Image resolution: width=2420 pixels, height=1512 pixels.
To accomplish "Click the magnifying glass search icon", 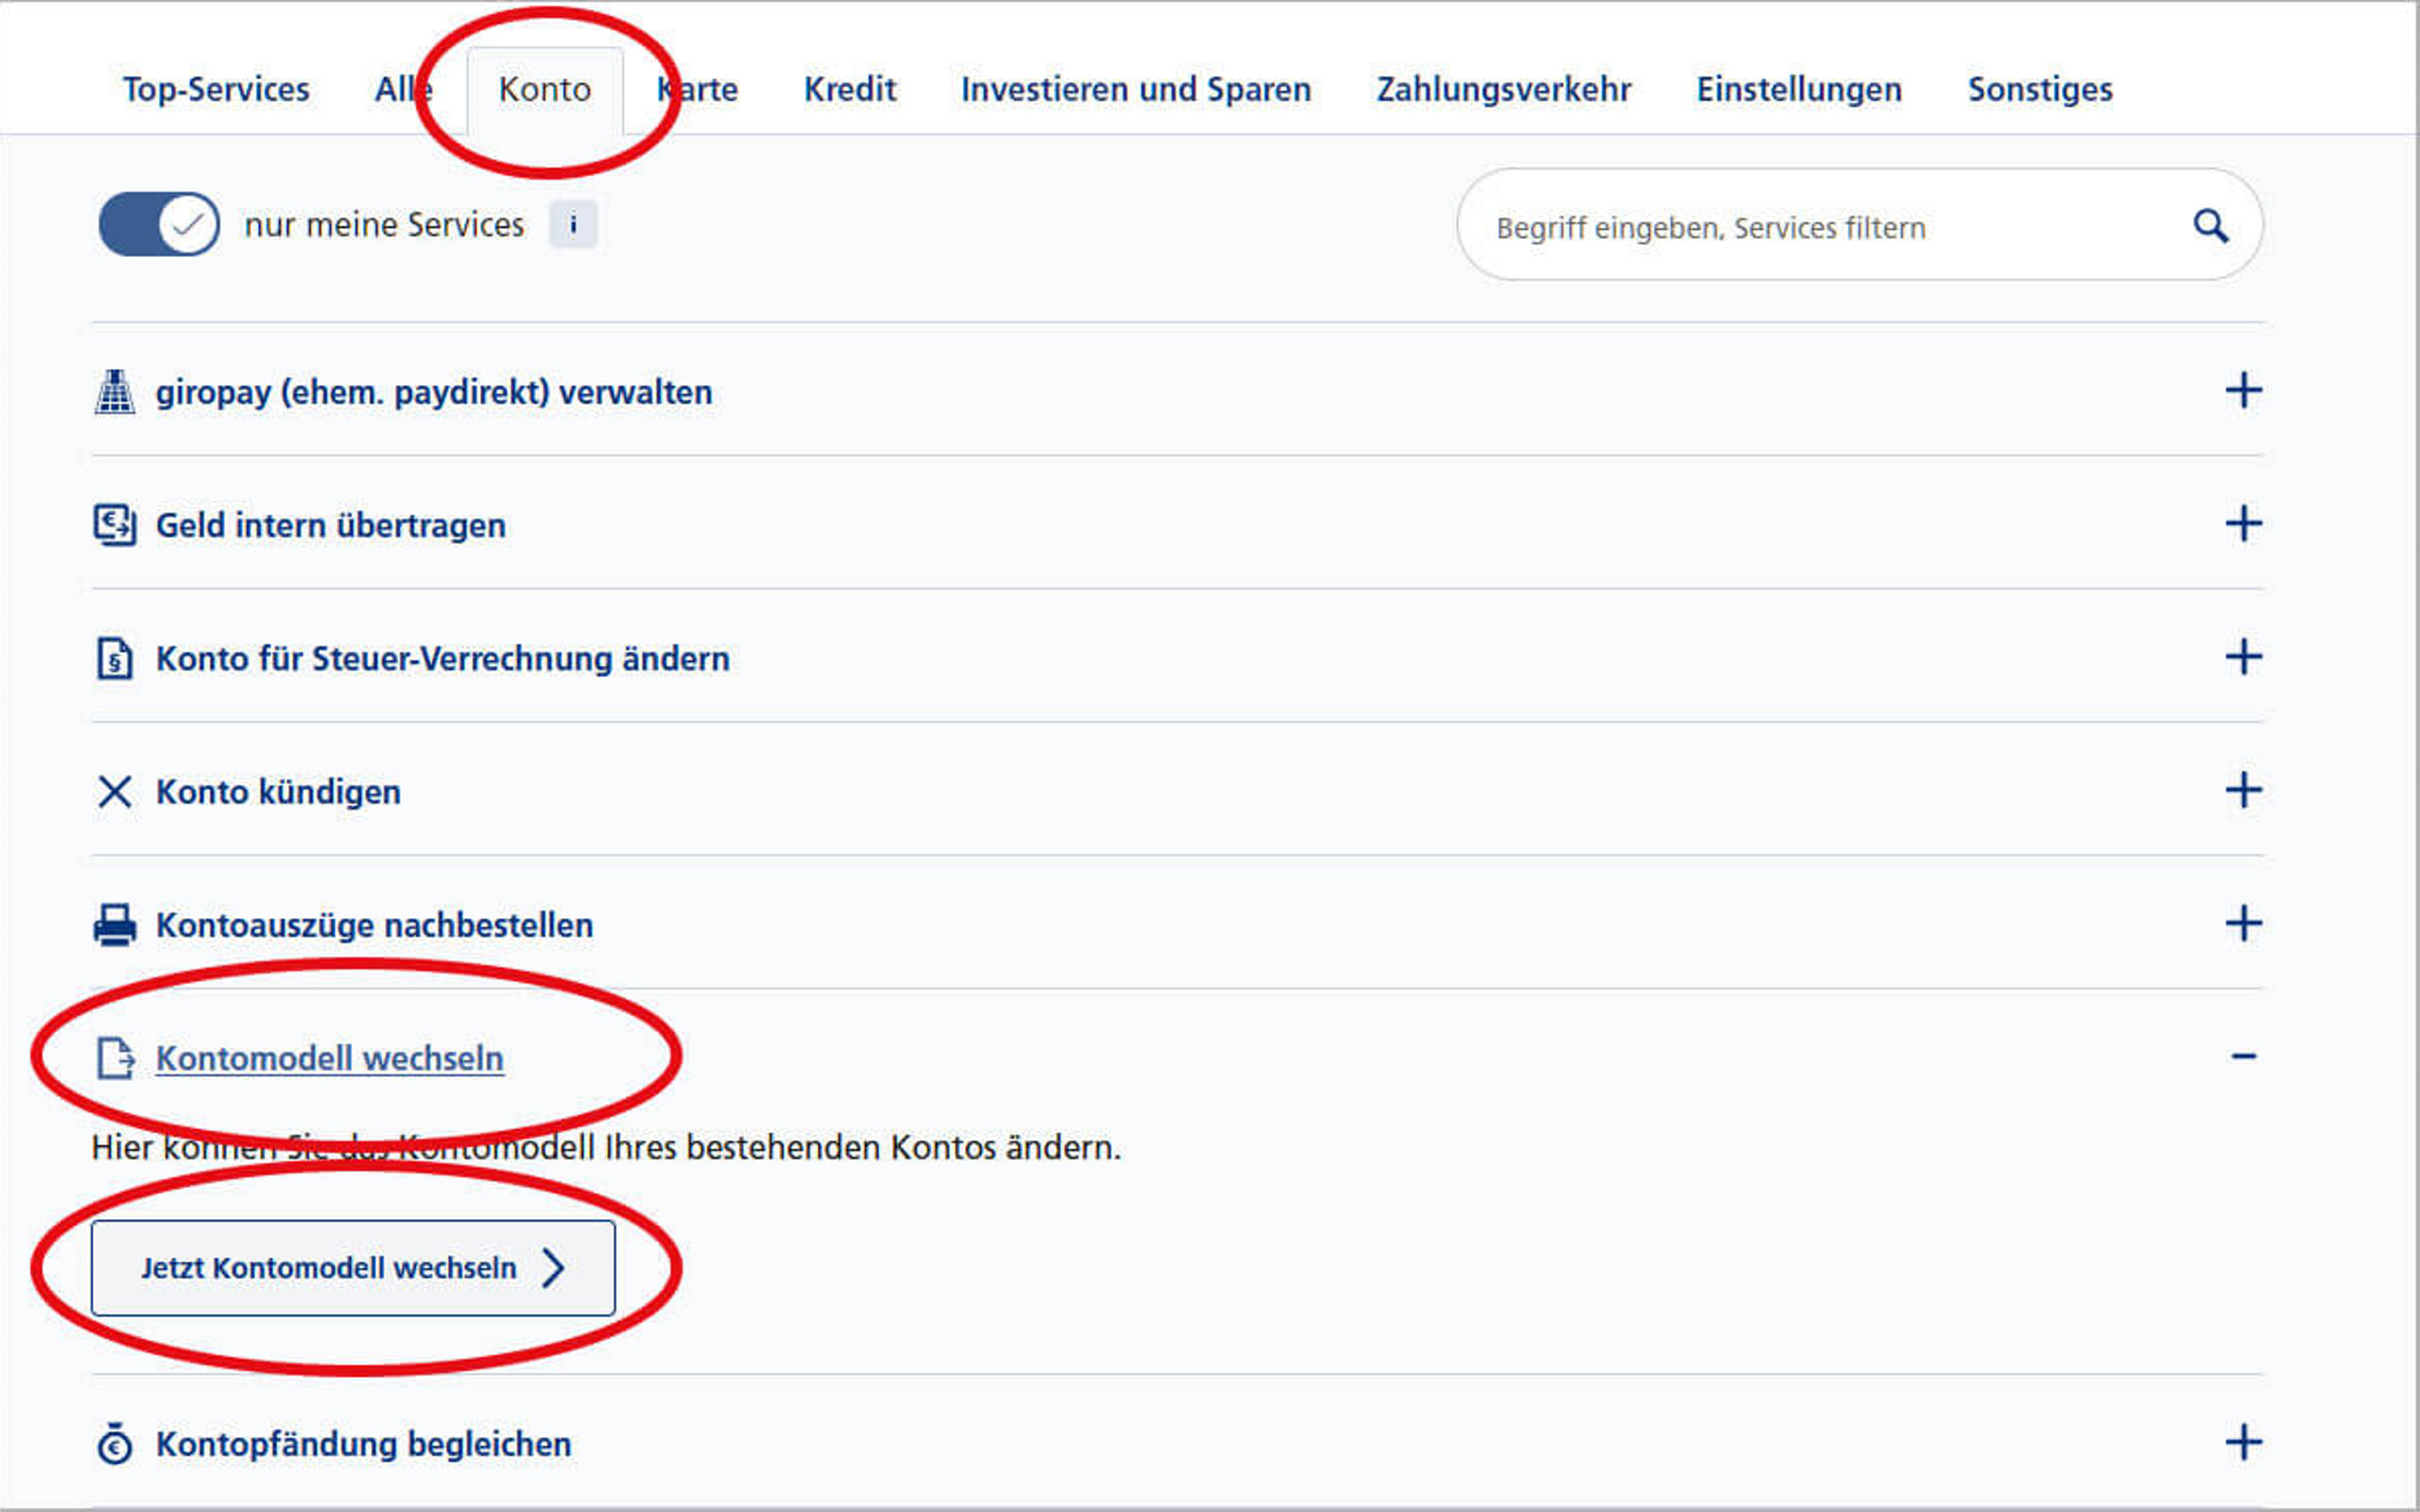I will tap(2210, 226).
